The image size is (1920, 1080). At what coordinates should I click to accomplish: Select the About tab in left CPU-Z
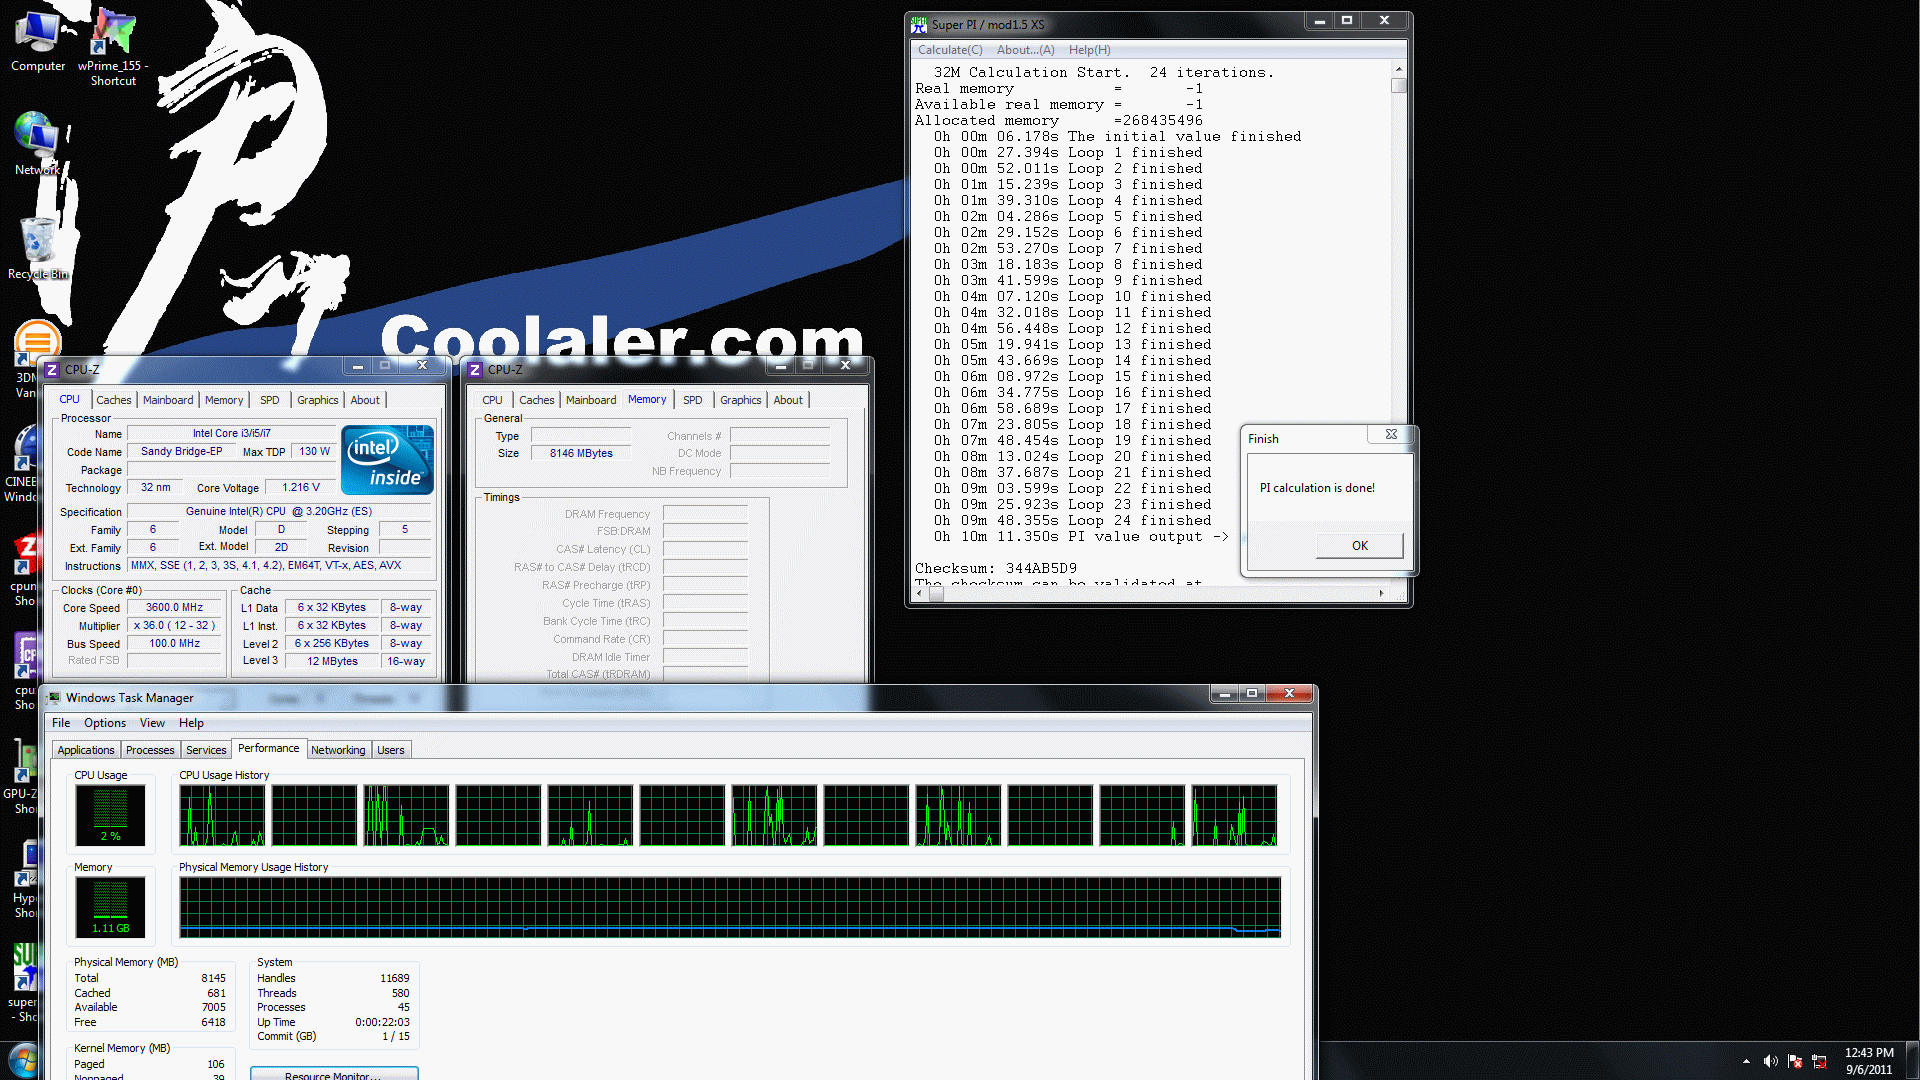coord(365,400)
